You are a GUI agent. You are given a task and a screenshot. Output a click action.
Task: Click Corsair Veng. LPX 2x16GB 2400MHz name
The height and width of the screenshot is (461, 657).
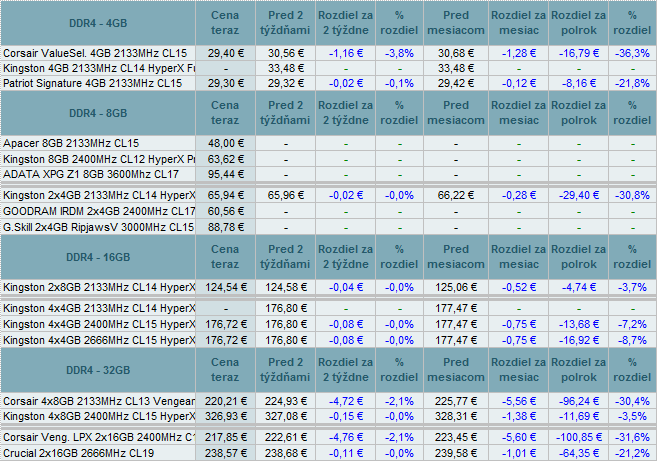click(x=99, y=438)
